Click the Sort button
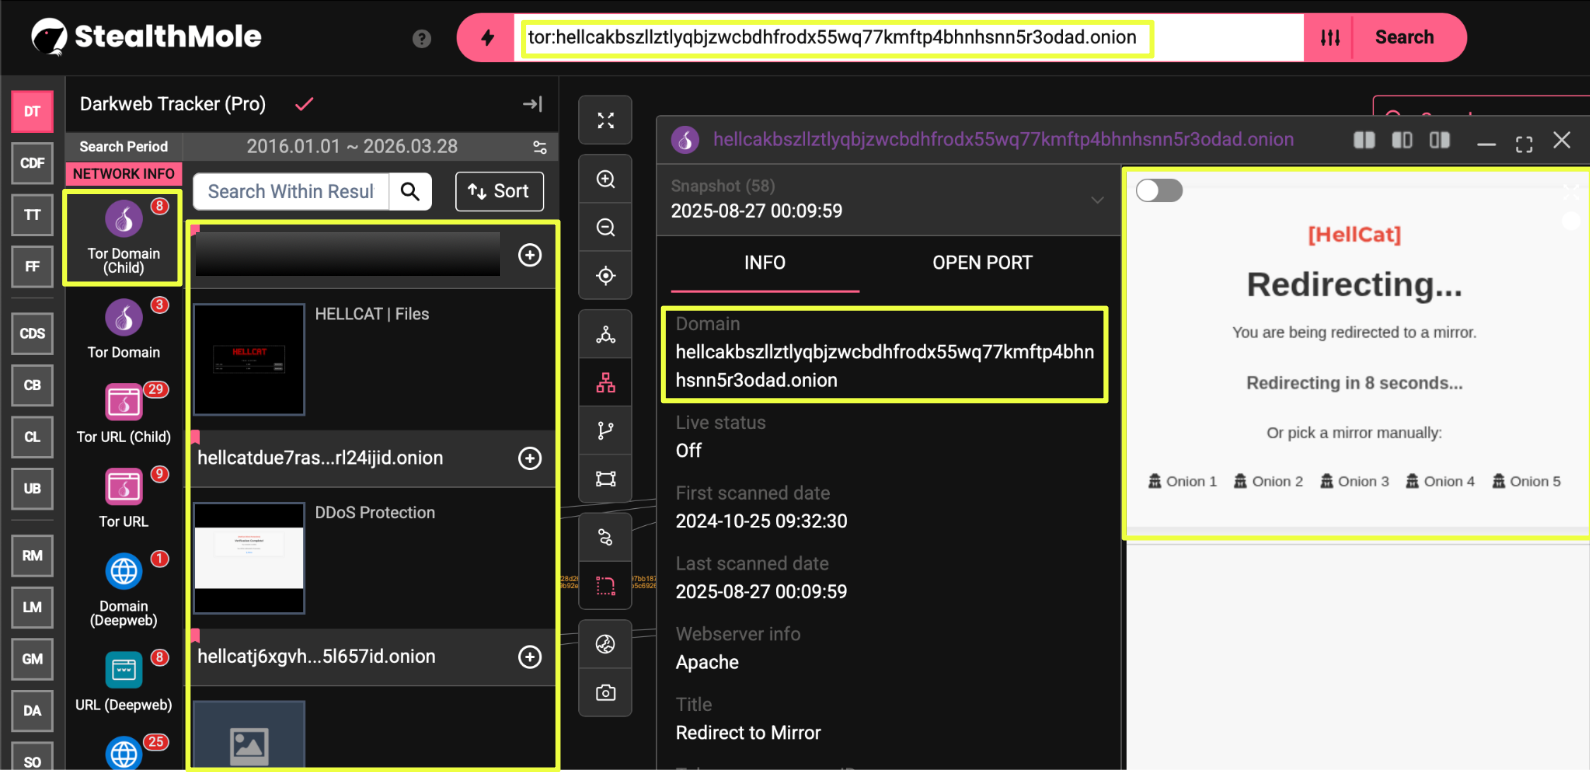The width and height of the screenshot is (1590, 772). point(499,191)
